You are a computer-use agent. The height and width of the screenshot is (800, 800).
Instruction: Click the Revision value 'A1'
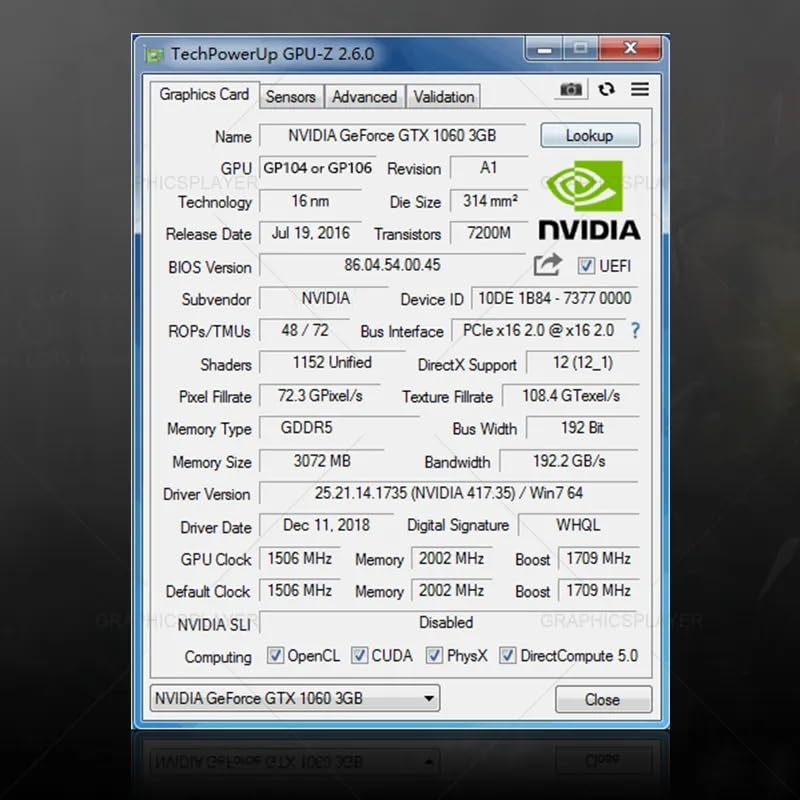[x=488, y=168]
